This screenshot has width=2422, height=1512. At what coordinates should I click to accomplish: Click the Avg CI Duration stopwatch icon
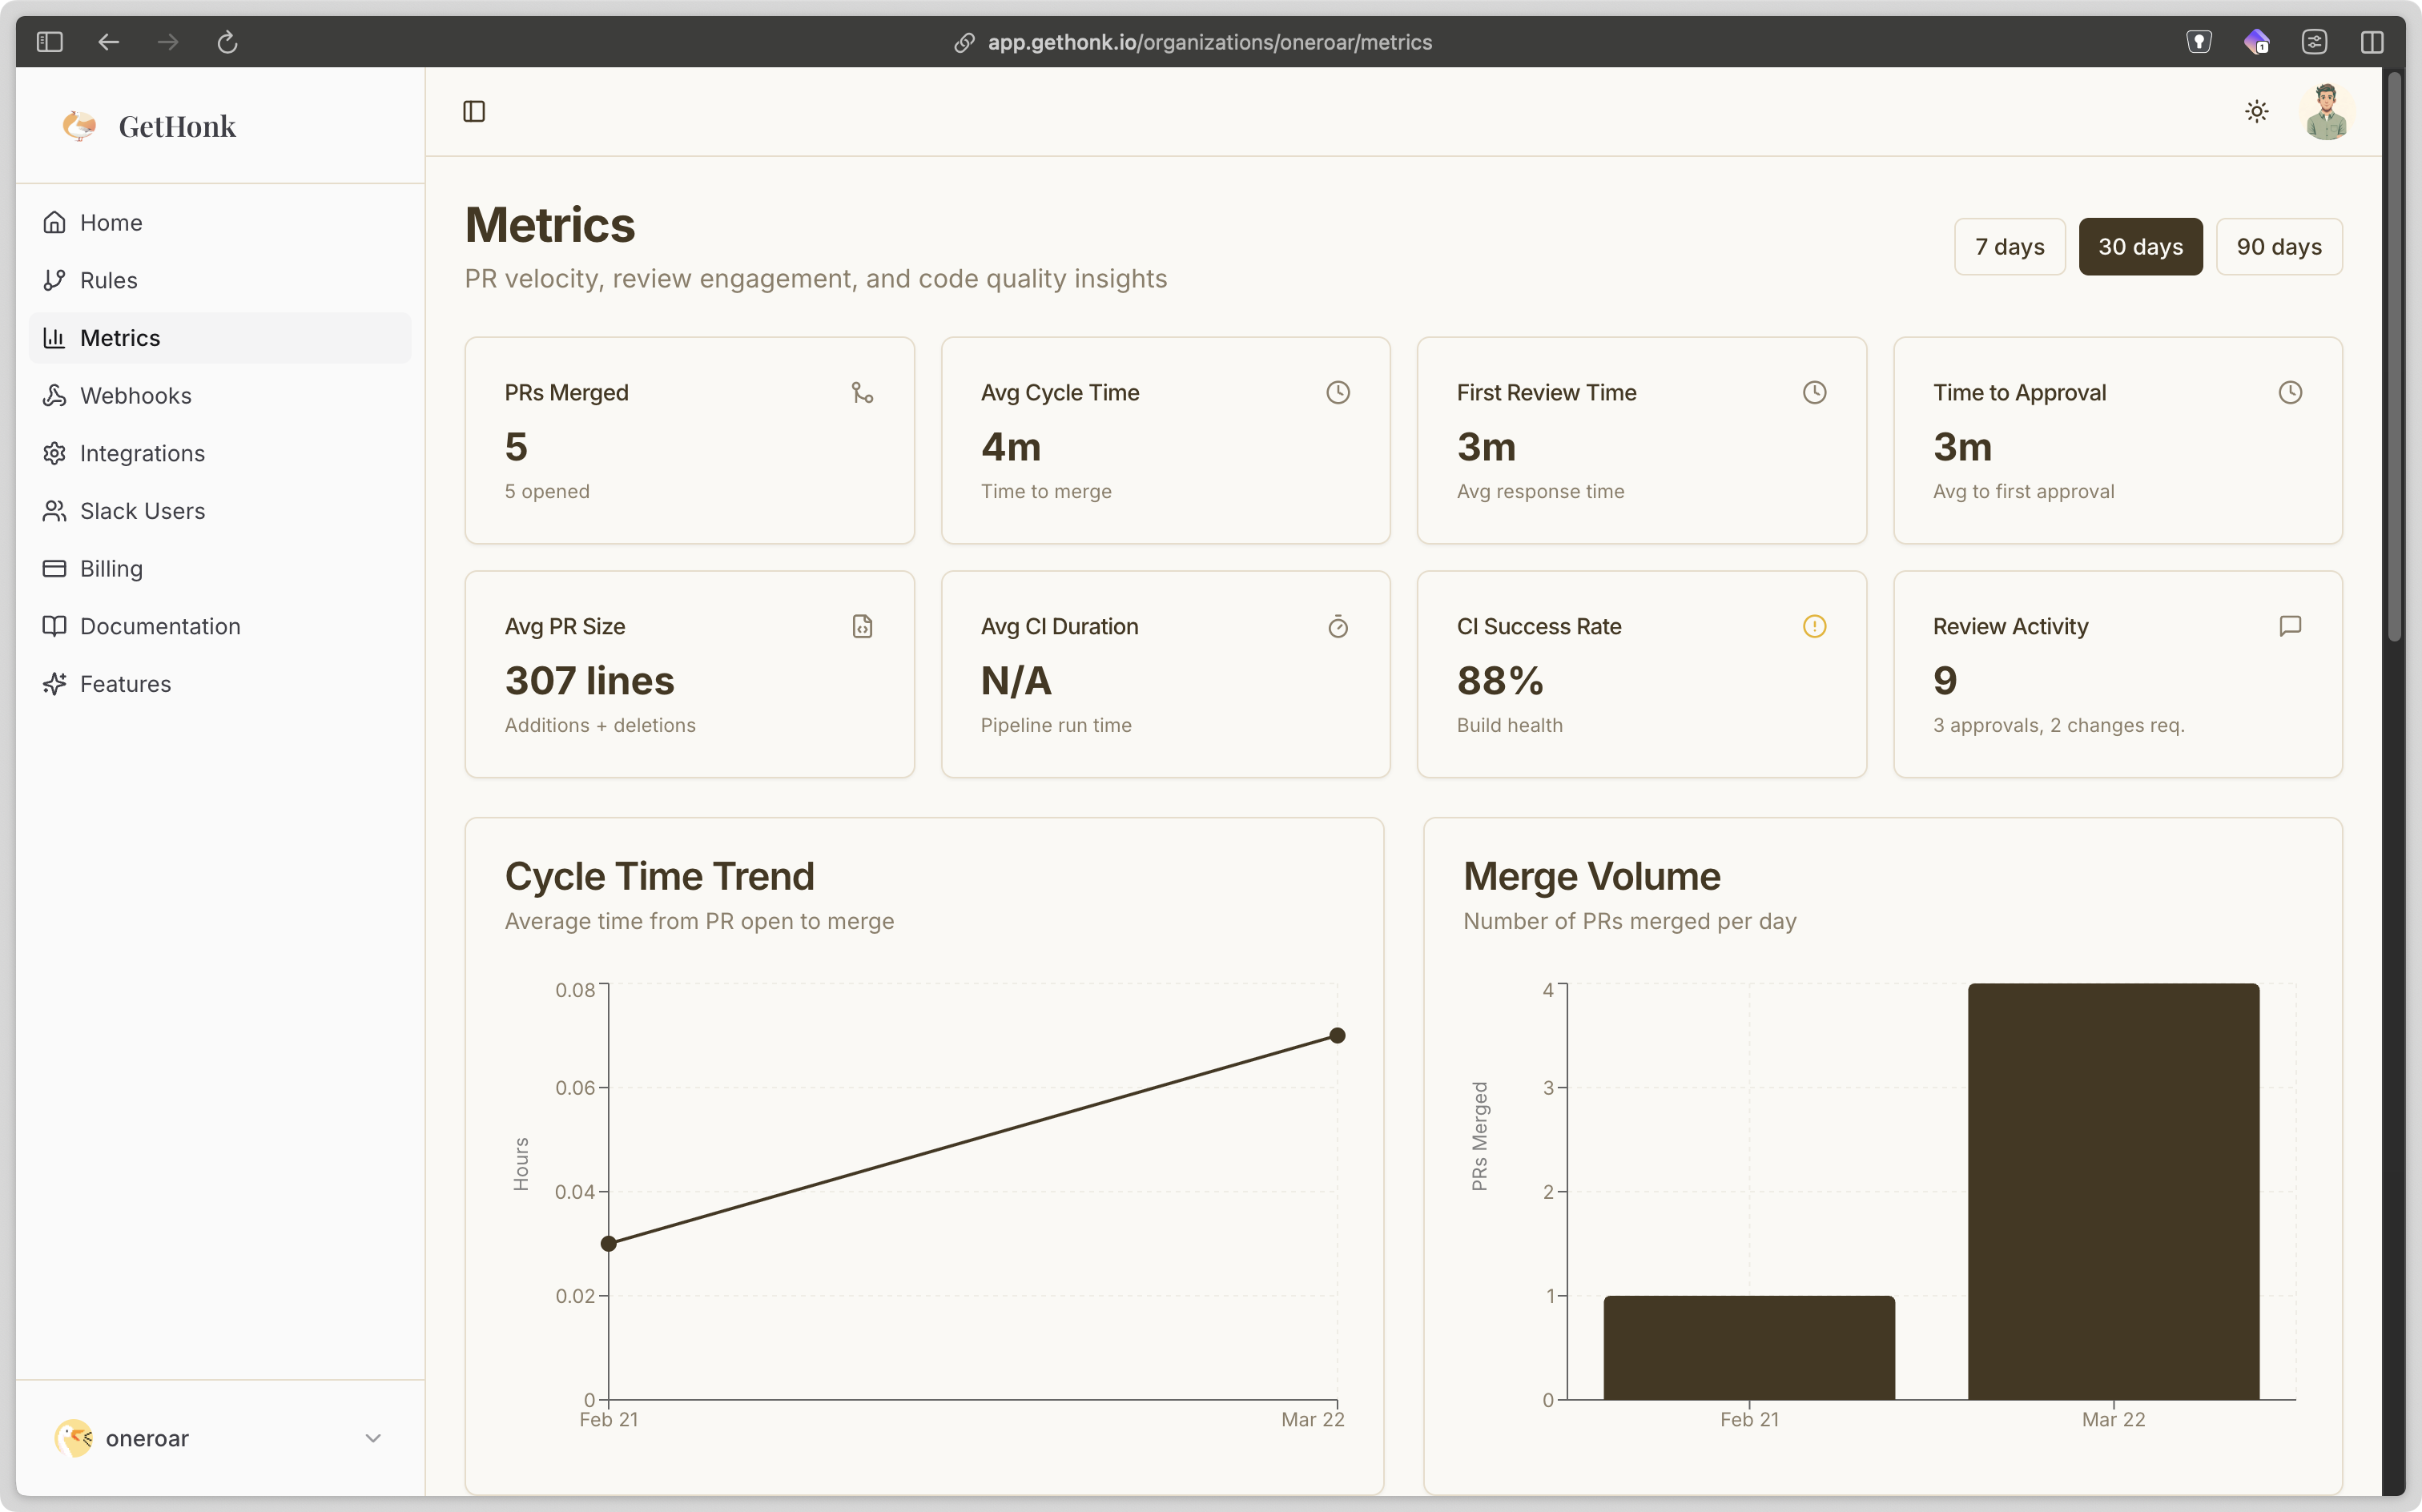[1338, 627]
